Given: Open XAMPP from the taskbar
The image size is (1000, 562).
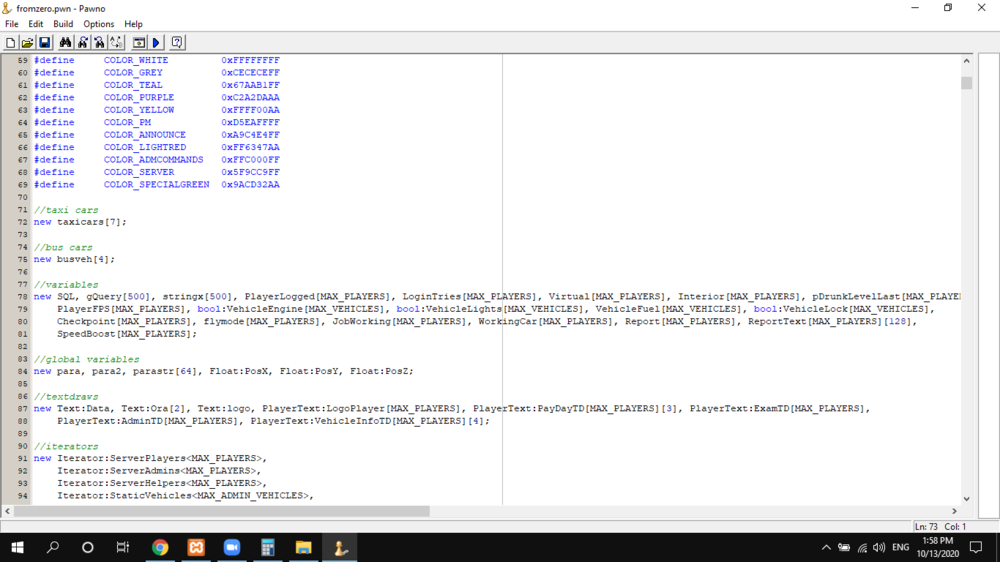Looking at the screenshot, I should click(196, 547).
